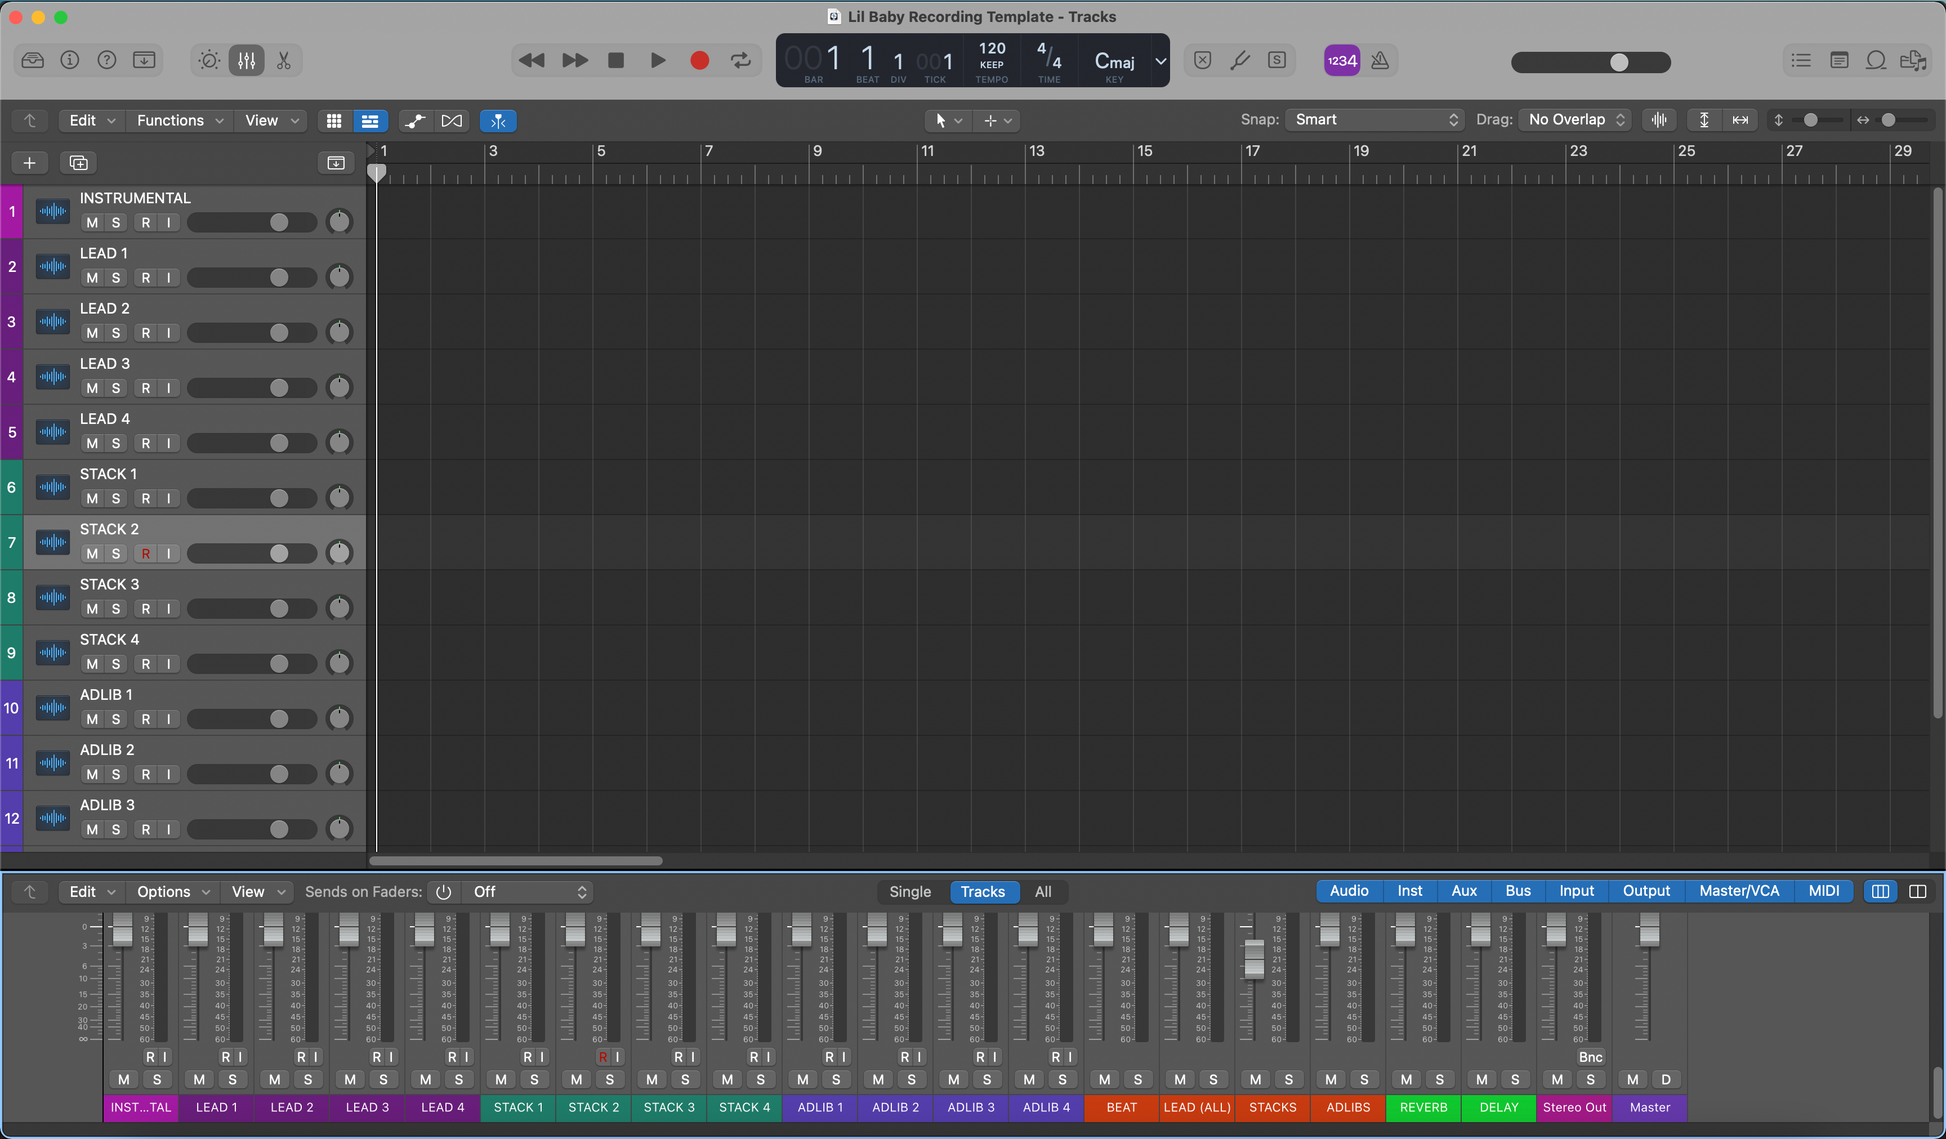Mute the LEAD 1 track

click(x=92, y=278)
